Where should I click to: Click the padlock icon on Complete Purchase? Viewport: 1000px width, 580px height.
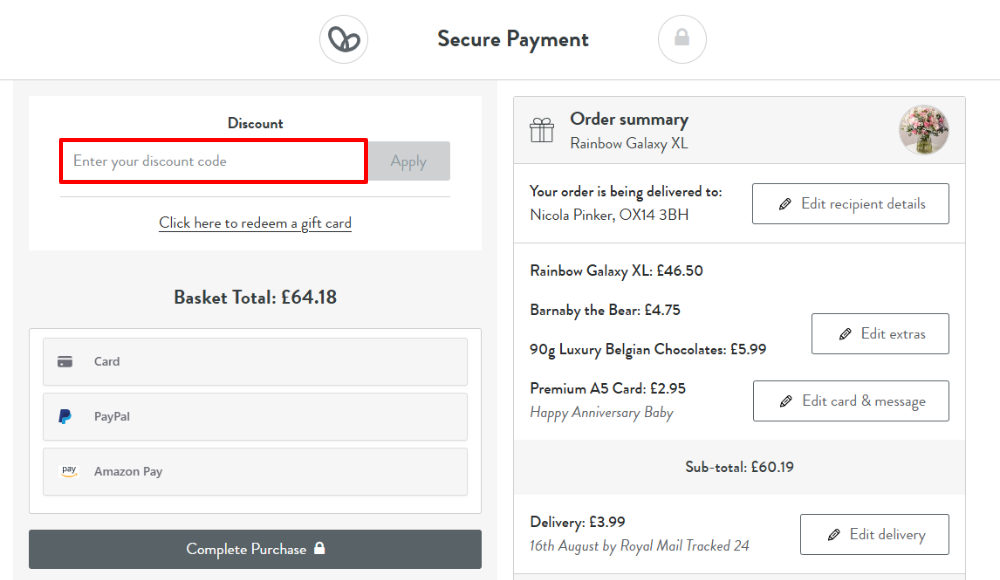(319, 549)
